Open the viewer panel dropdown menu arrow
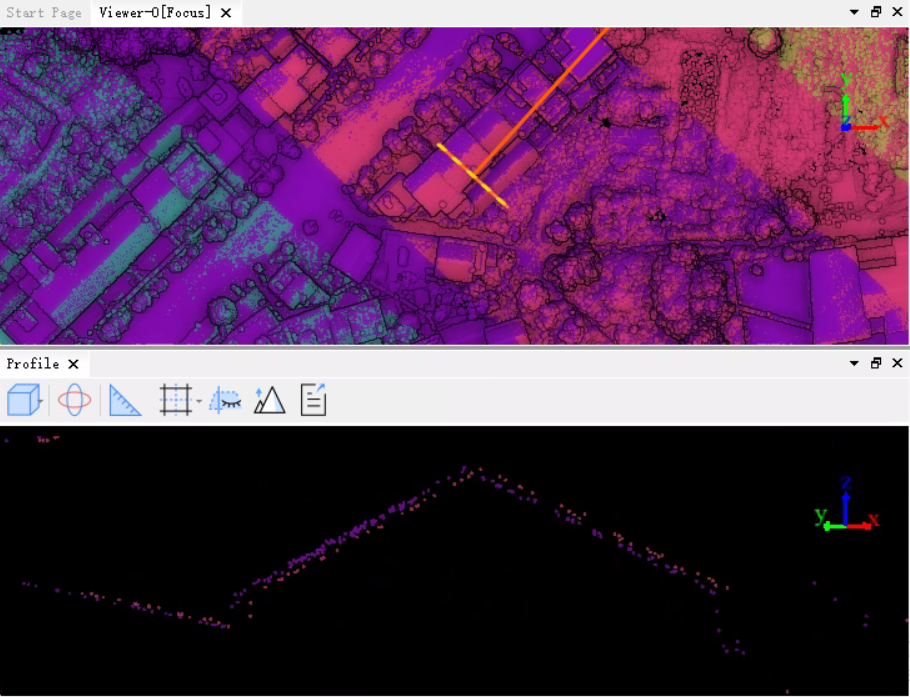 (854, 13)
